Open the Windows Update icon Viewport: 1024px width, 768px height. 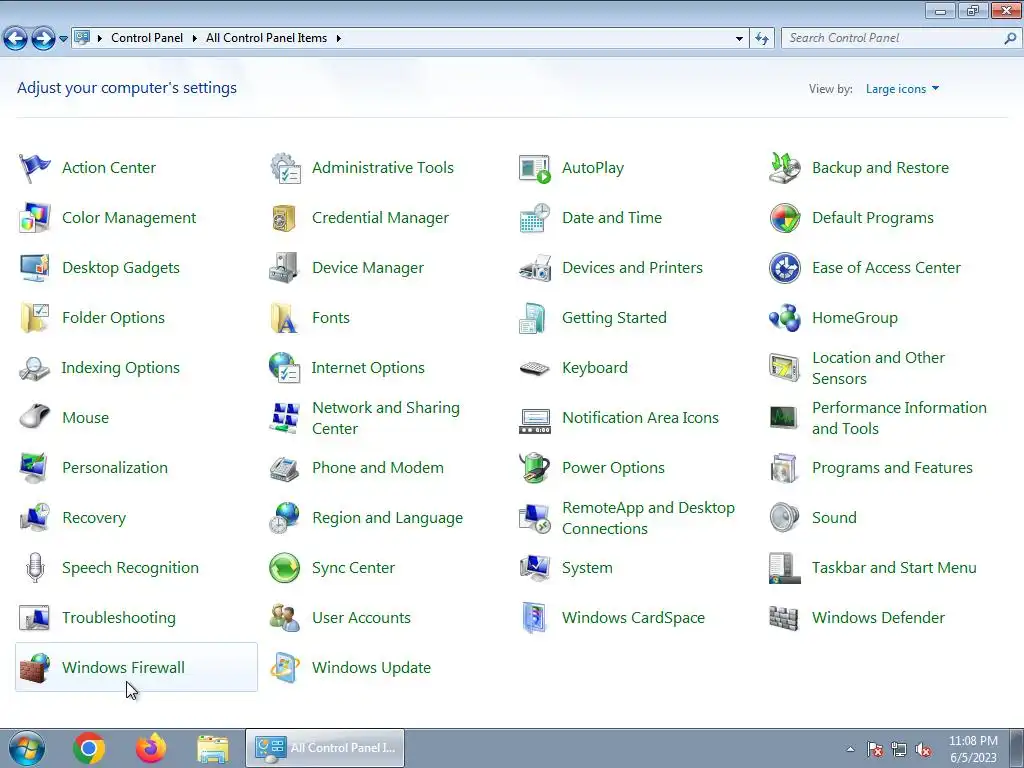click(x=285, y=668)
